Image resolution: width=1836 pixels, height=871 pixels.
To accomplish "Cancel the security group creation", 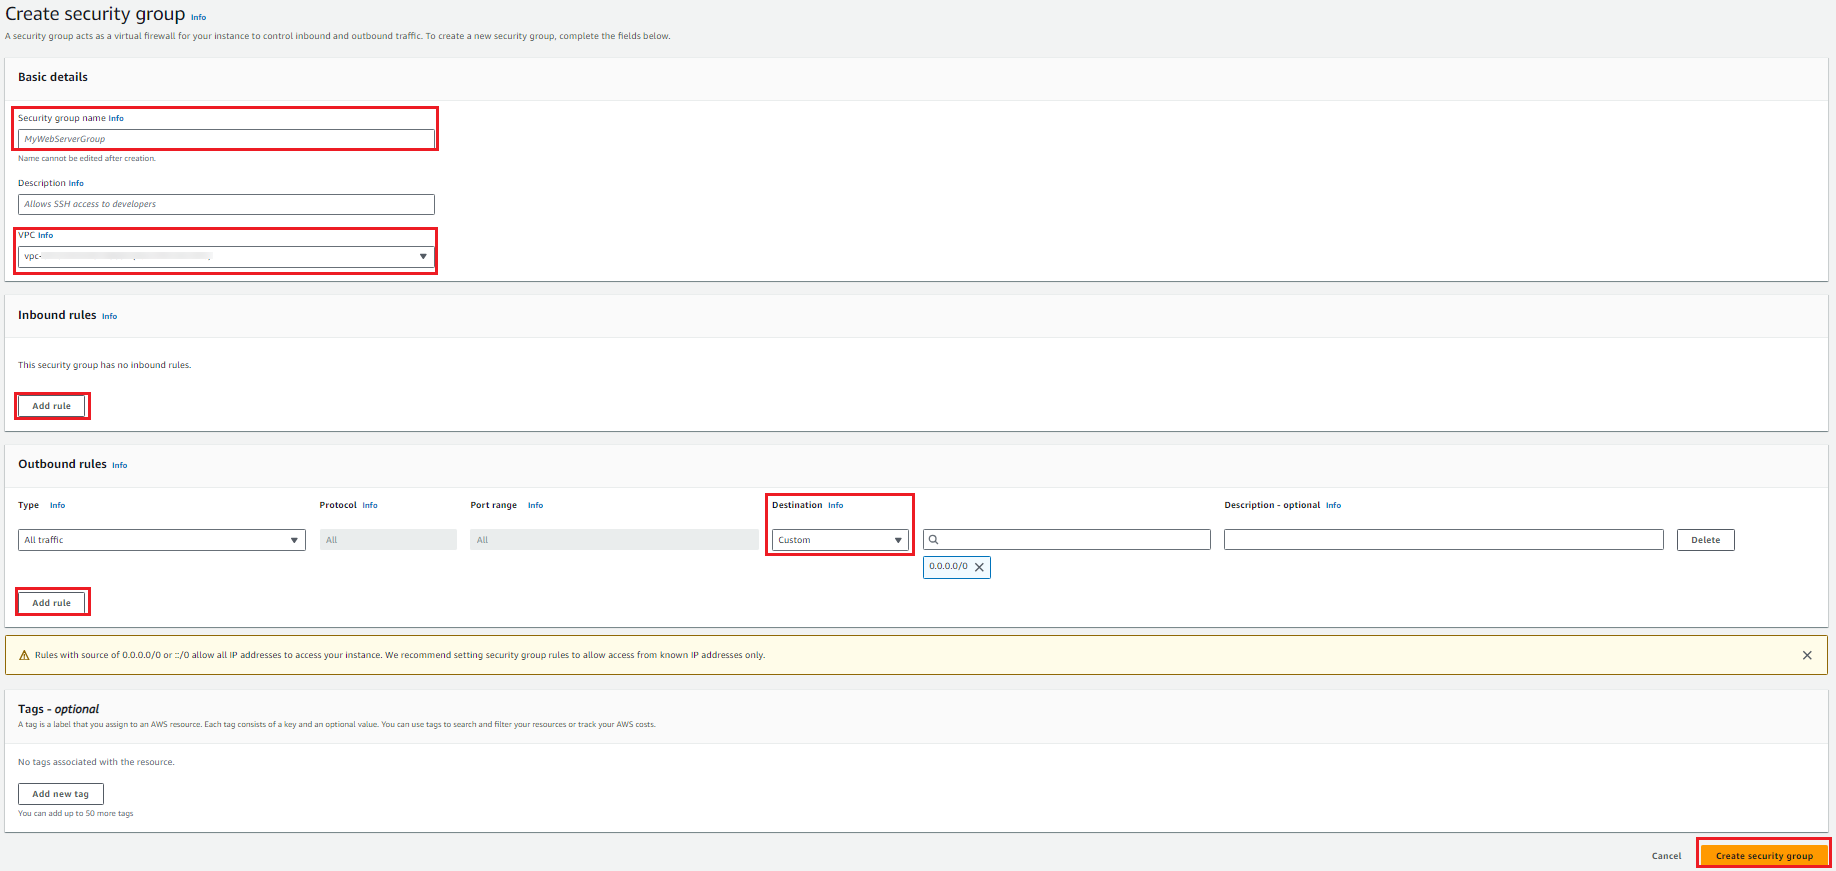I will click(x=1666, y=856).
